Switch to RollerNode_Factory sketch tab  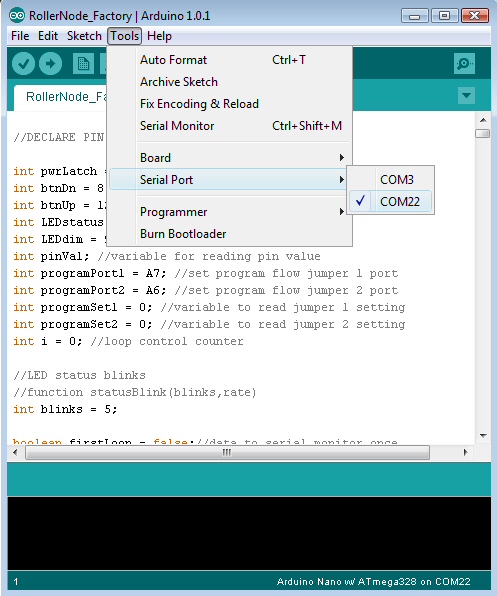pos(61,97)
